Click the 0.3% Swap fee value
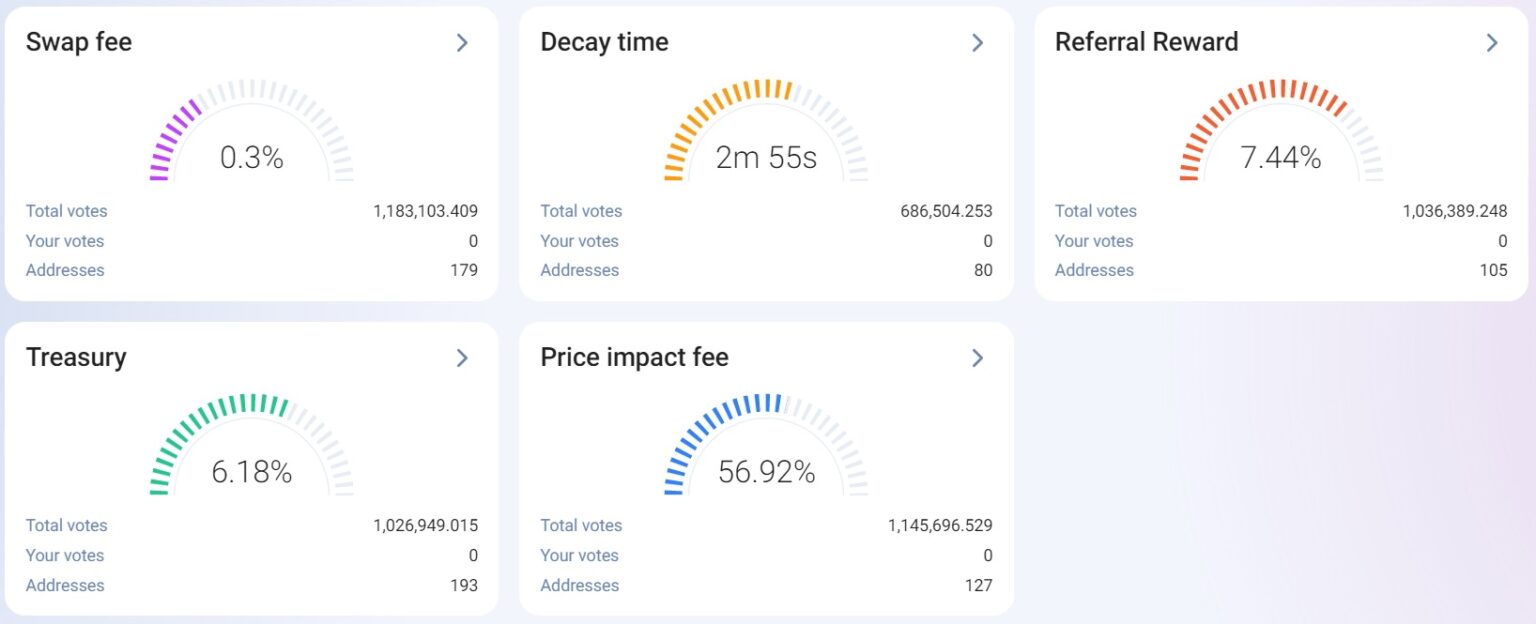The image size is (1536, 624). tap(251, 157)
